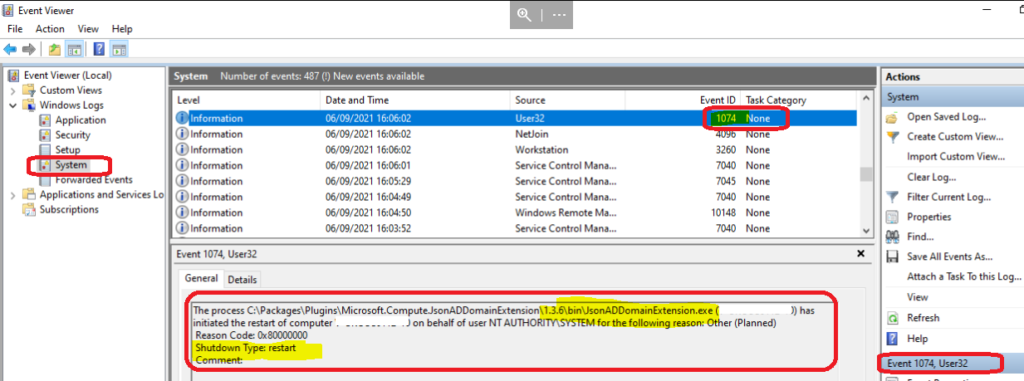Click the Create Custom View funnel icon
The height and width of the screenshot is (381, 1024).
(x=892, y=137)
